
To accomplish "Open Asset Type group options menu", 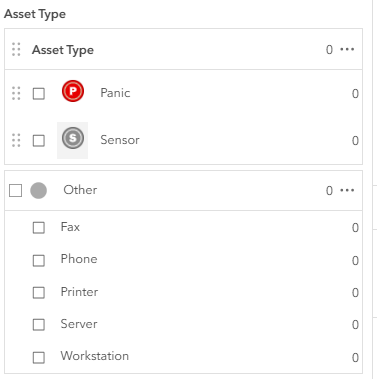I will coord(347,49).
